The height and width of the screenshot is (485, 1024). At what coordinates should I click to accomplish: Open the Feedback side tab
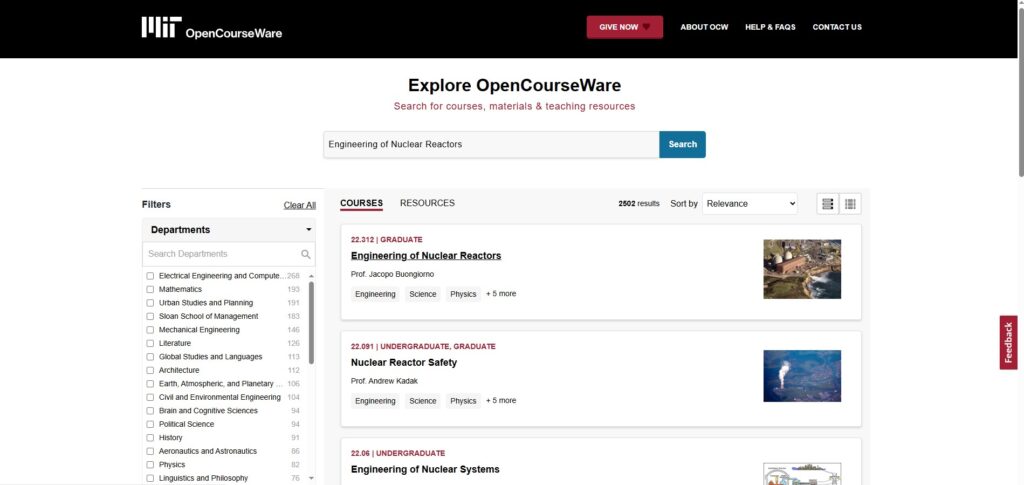click(1008, 343)
